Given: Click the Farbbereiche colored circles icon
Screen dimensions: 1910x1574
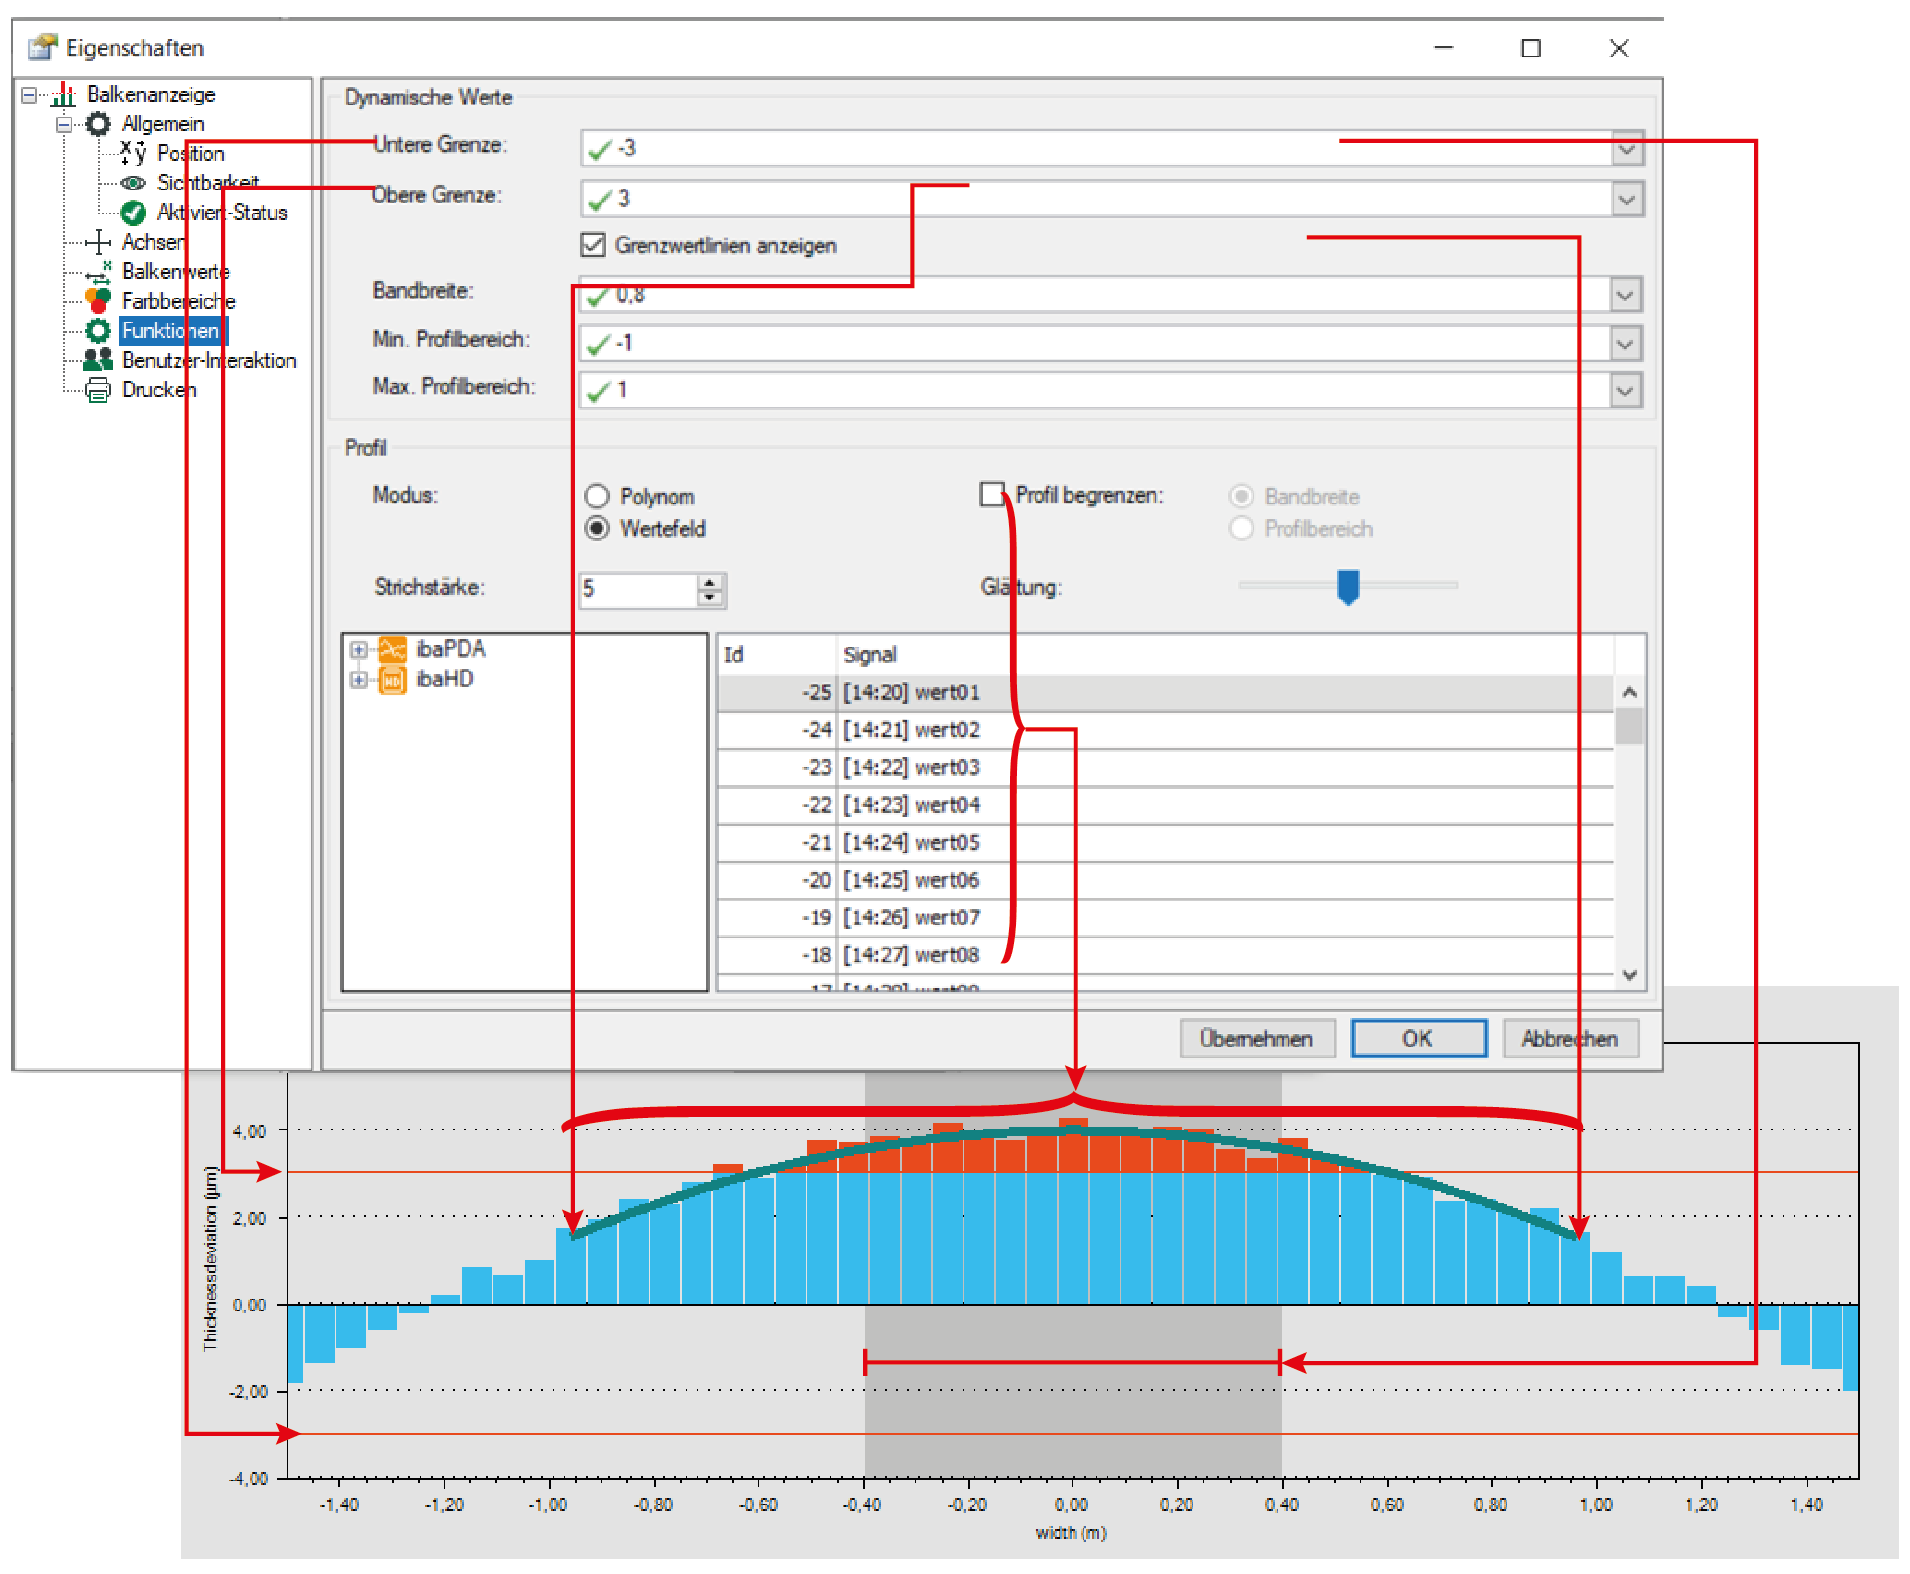Looking at the screenshot, I should 98,301.
